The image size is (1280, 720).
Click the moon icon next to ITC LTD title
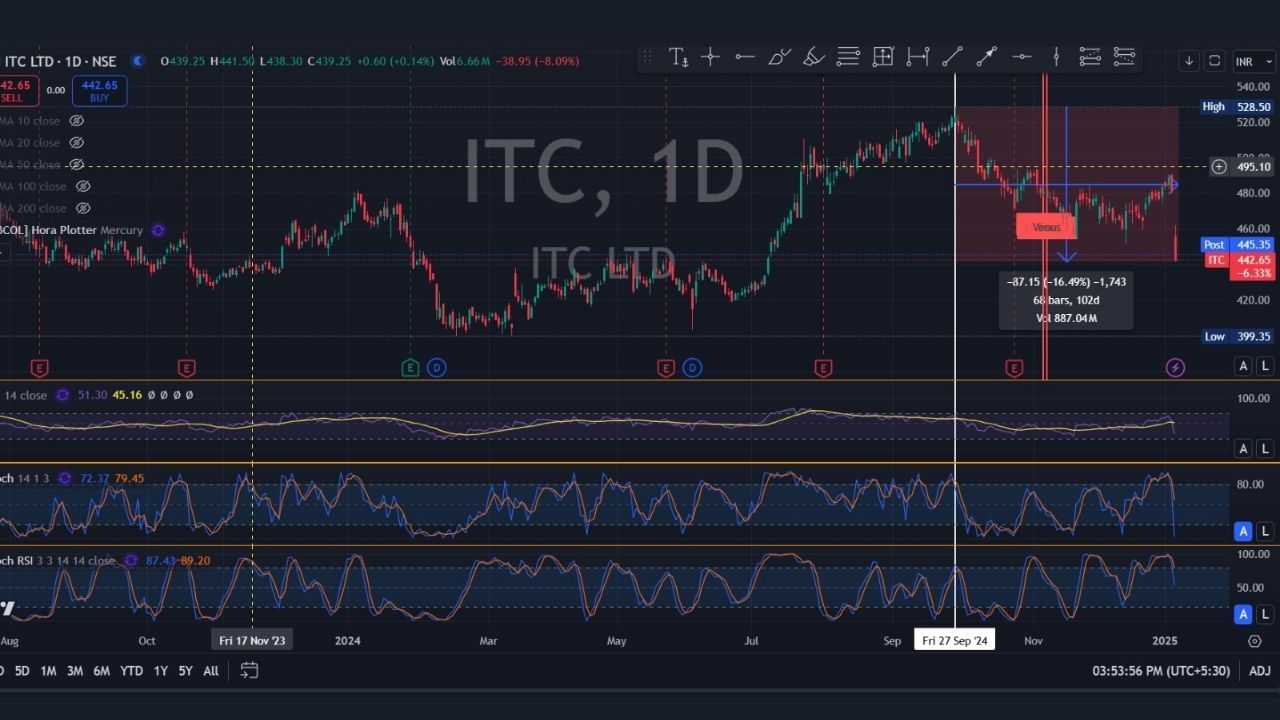[138, 61]
